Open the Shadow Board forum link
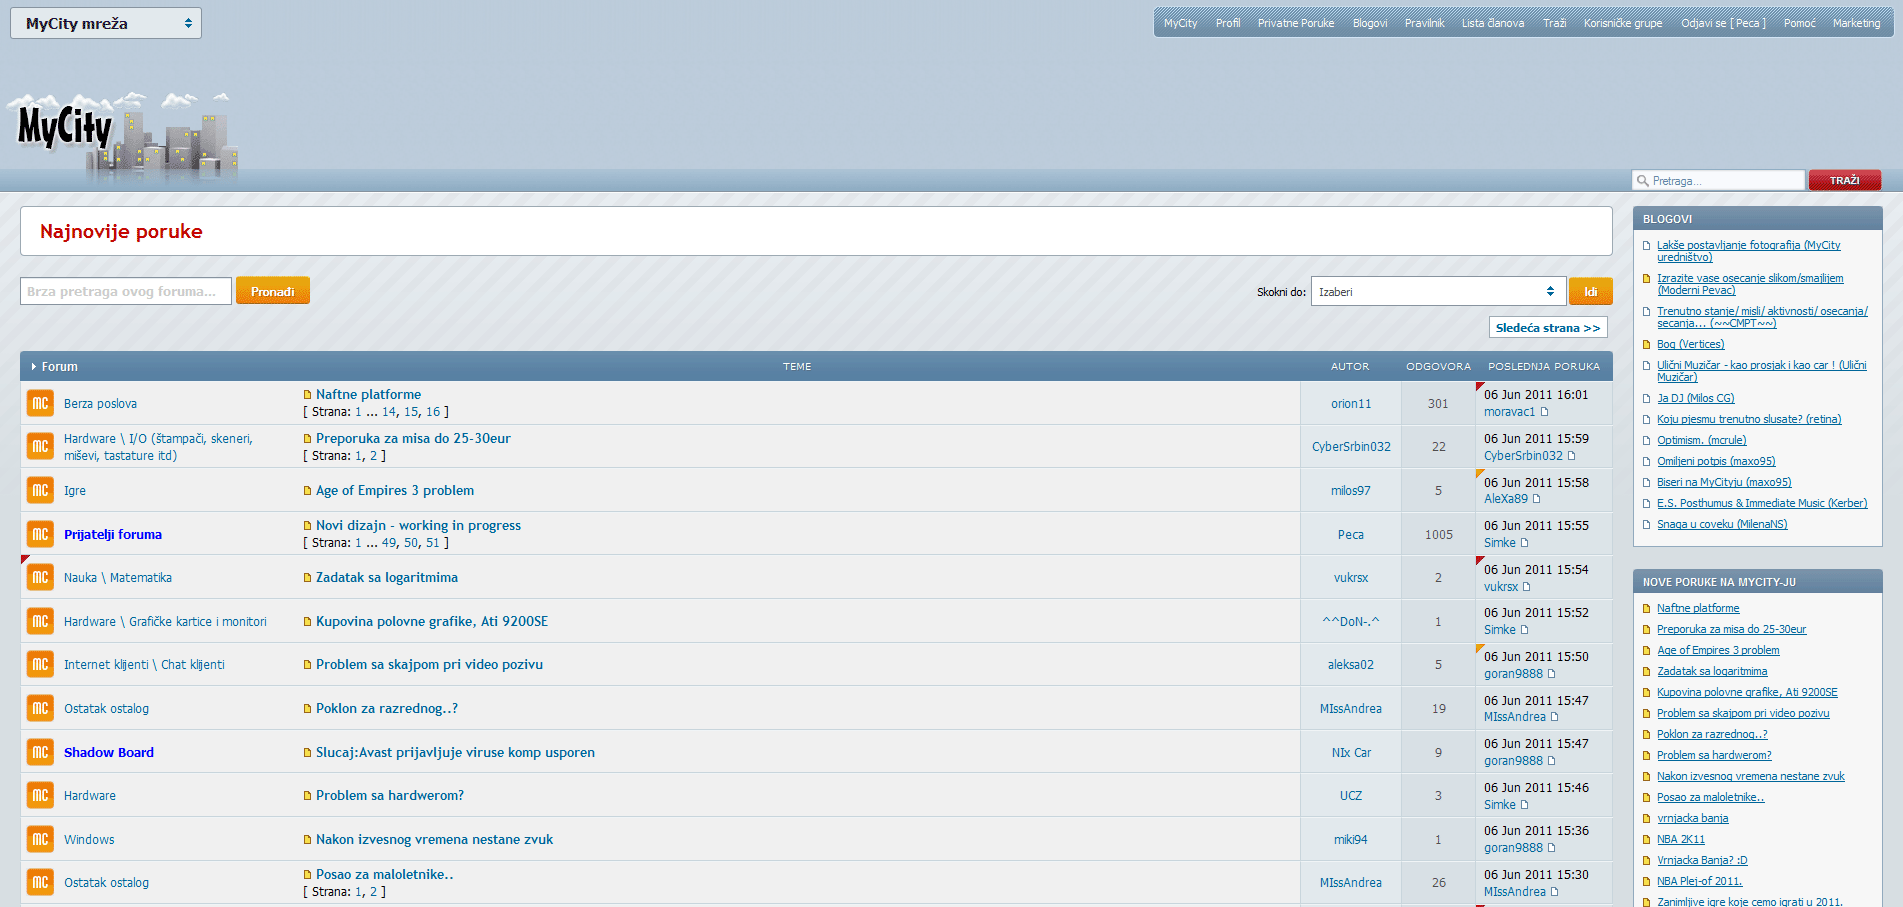The width and height of the screenshot is (1903, 907). (x=109, y=752)
